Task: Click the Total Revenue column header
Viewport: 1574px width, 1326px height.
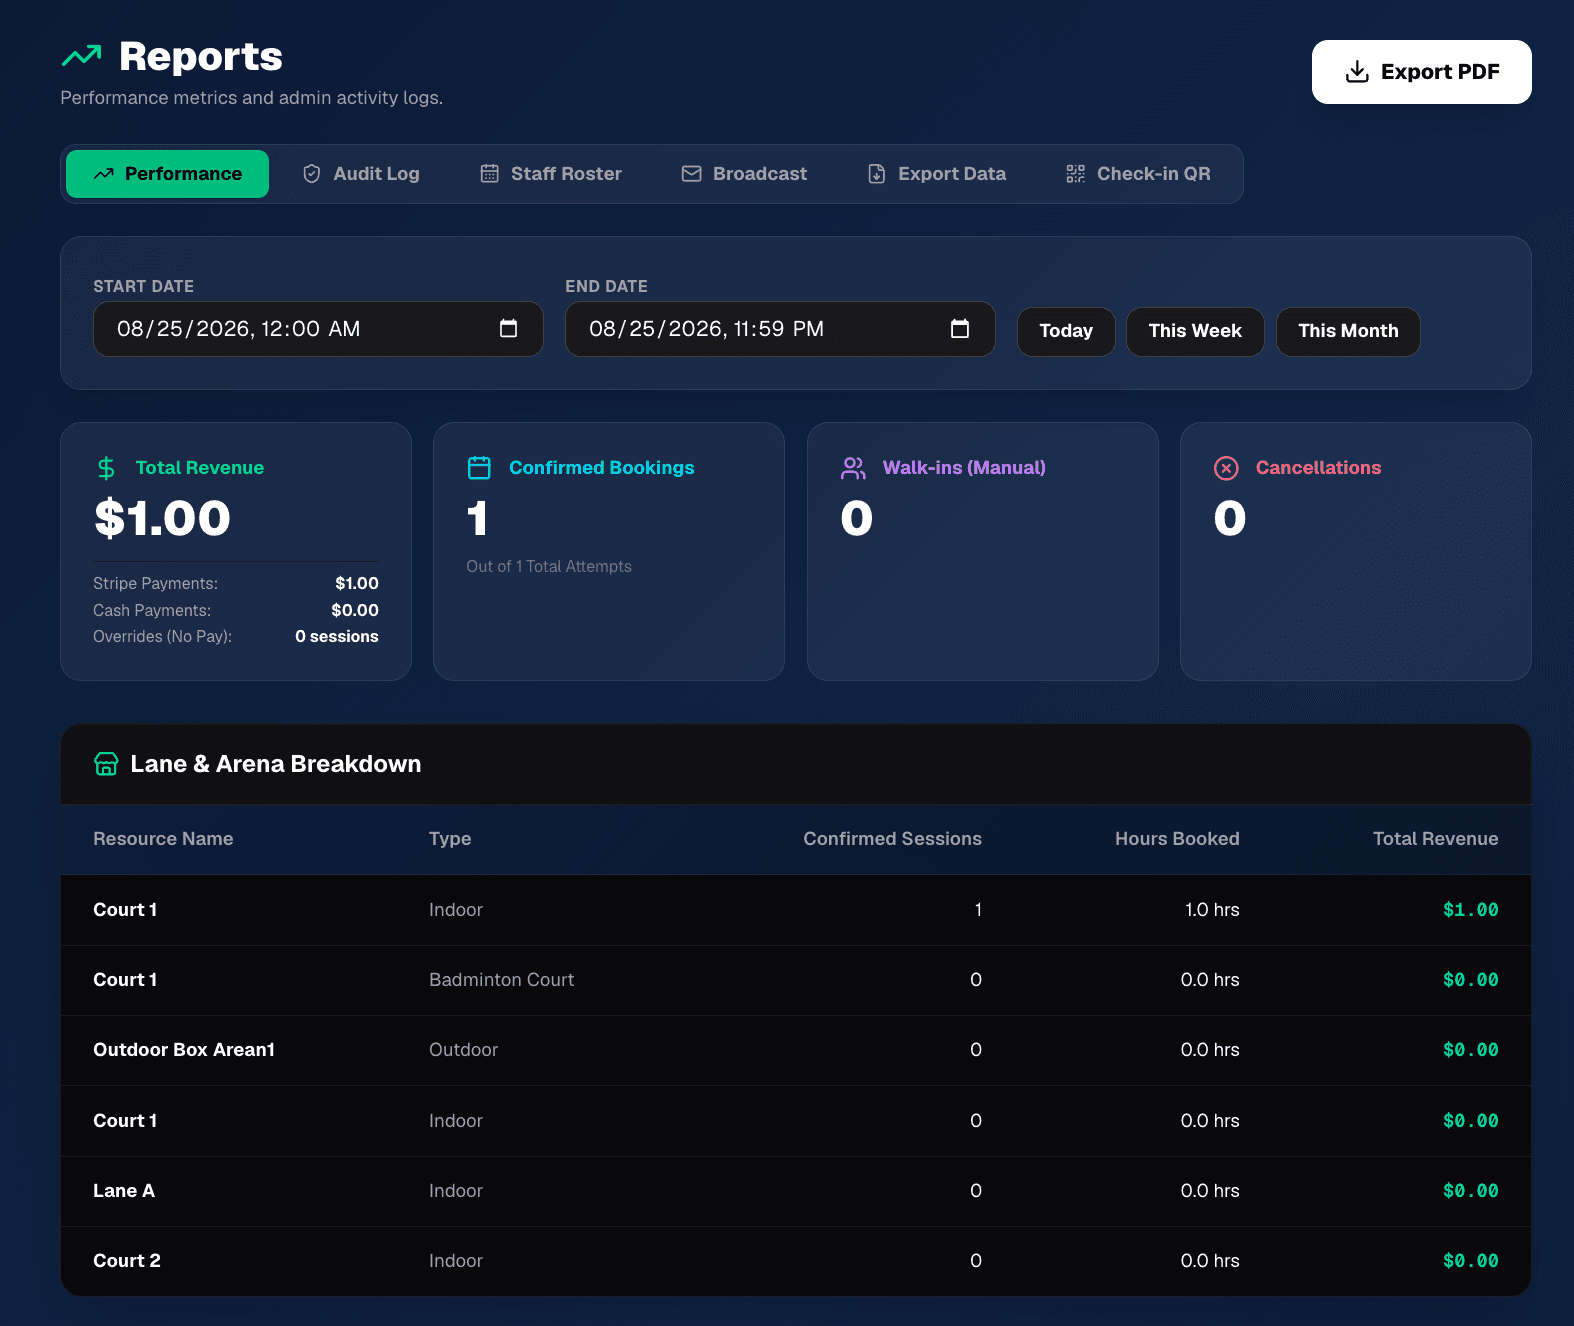Action: [1435, 839]
